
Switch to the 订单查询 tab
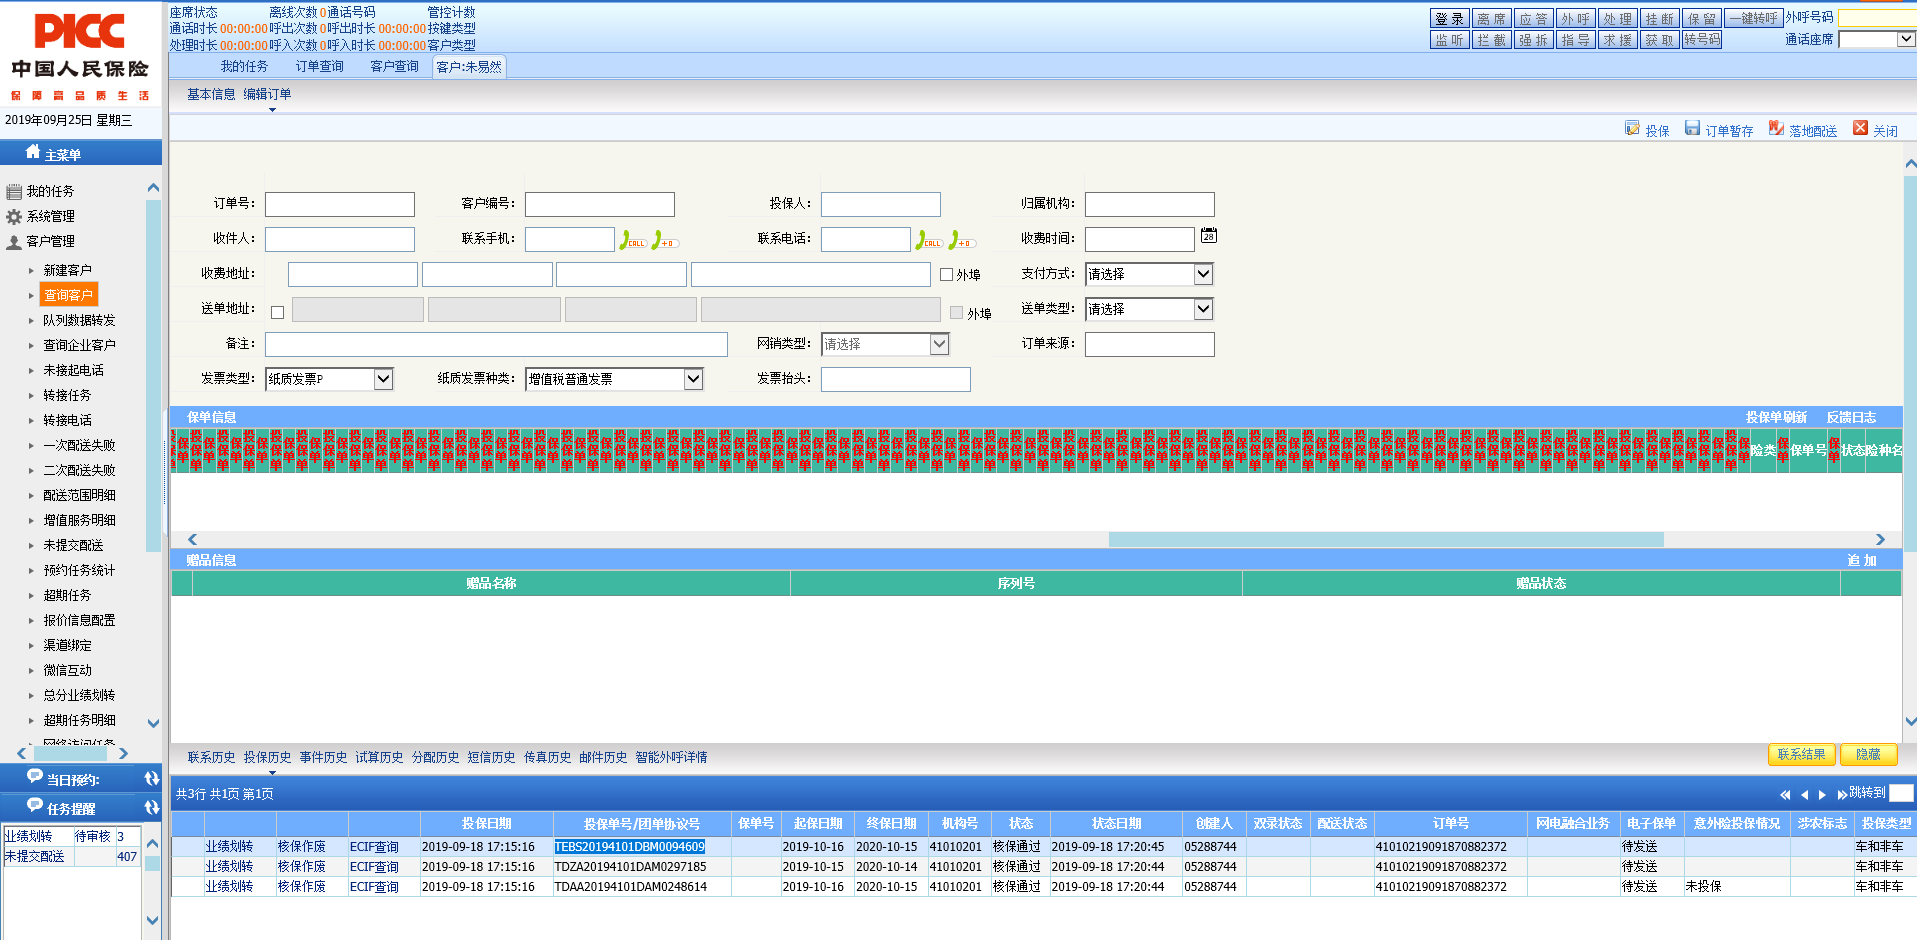click(319, 67)
